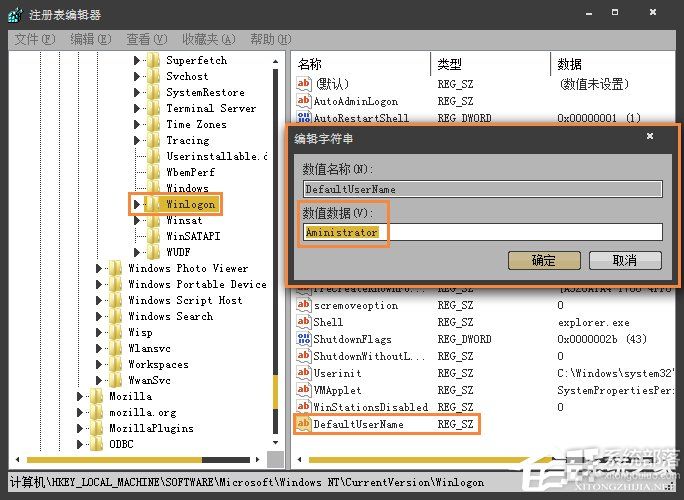684x500 pixels.
Task: Click the WbemPerf folder icon
Action: pos(153,172)
